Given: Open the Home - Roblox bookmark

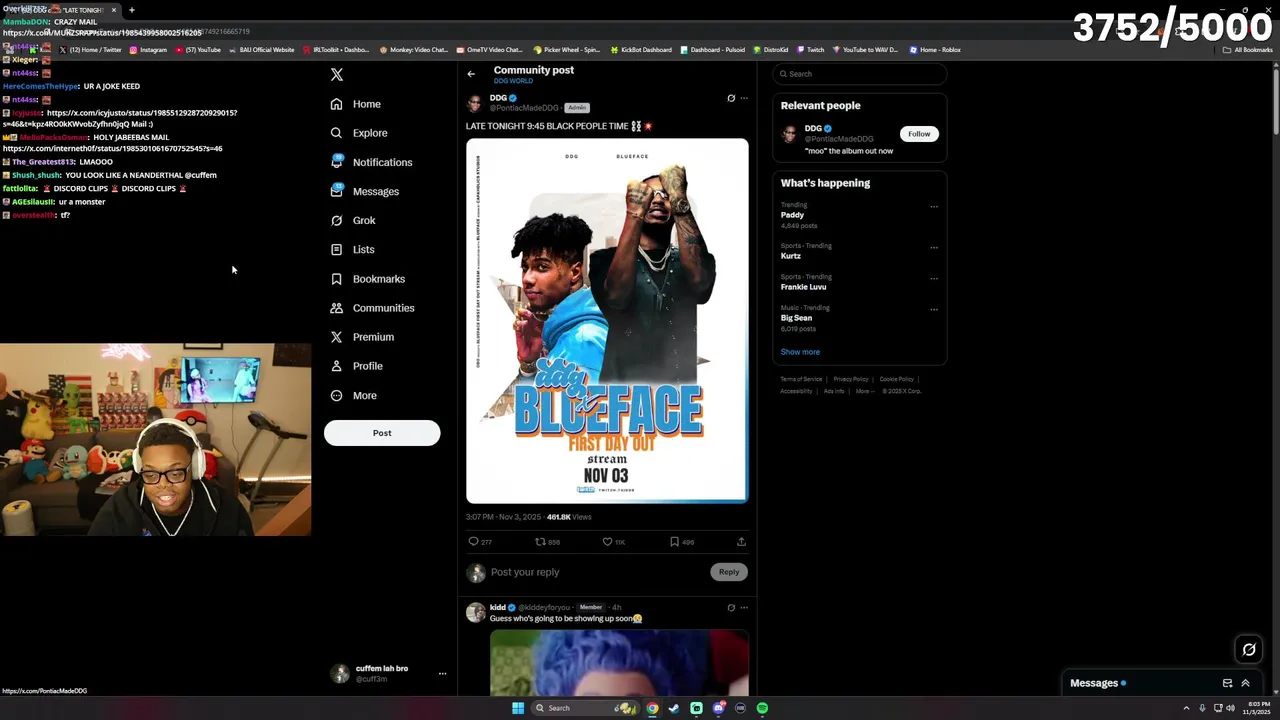Looking at the screenshot, I should pyautogui.click(x=934, y=50).
